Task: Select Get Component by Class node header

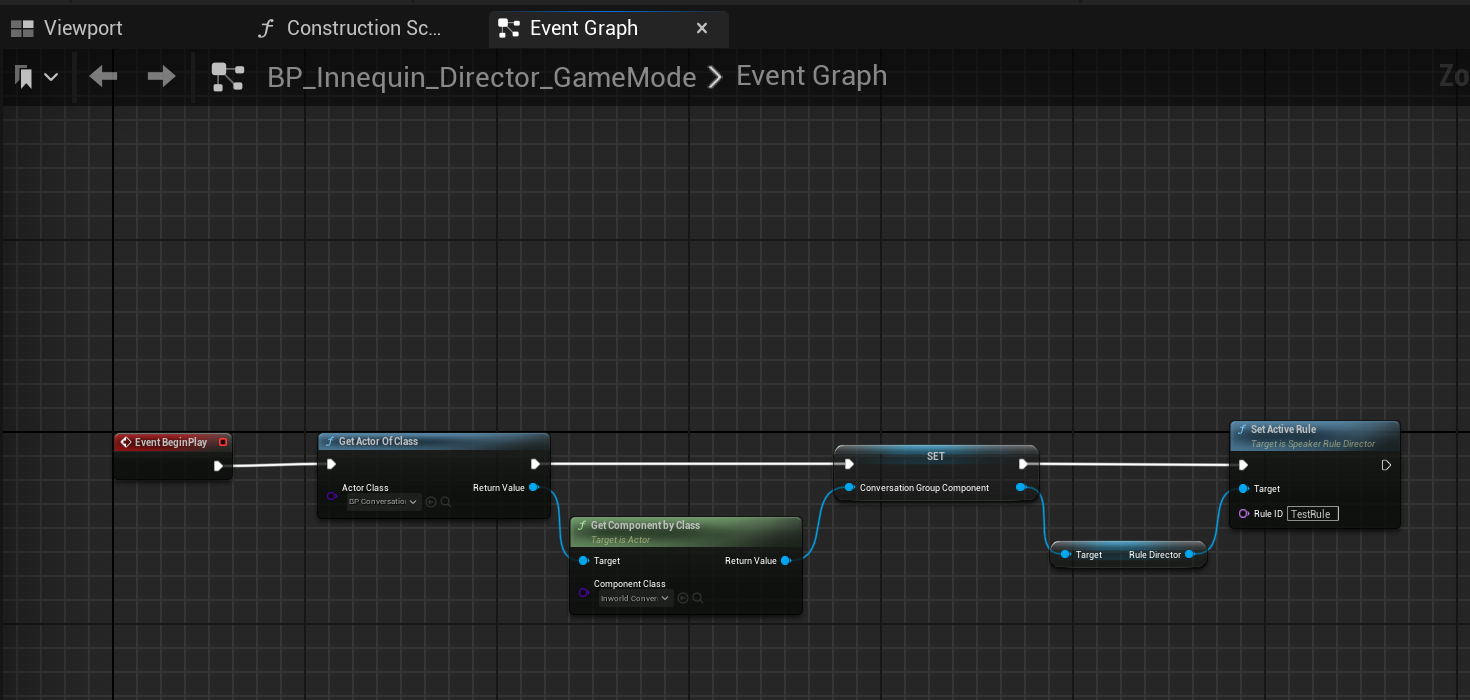Action: (686, 531)
